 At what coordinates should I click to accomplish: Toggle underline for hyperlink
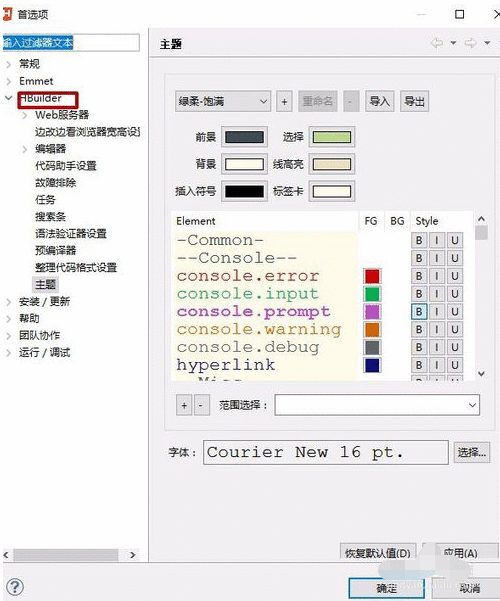point(455,365)
